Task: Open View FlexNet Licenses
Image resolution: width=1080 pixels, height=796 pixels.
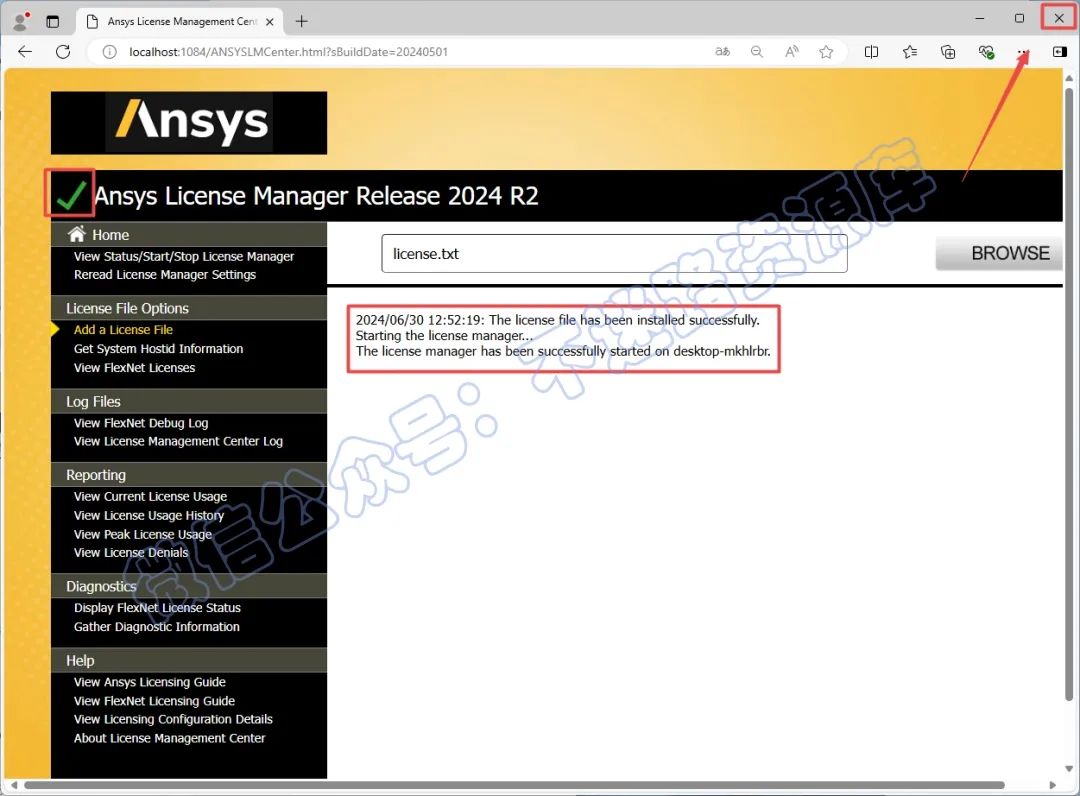Action: [134, 368]
